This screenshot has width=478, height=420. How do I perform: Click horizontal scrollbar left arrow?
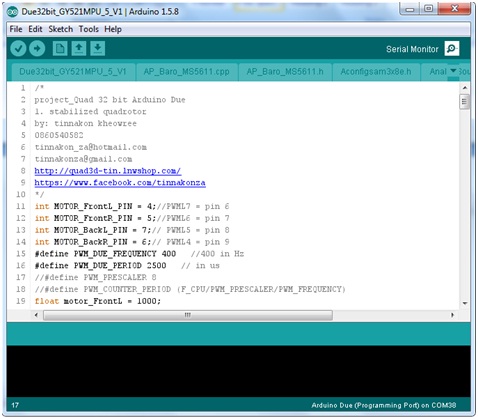point(36,315)
